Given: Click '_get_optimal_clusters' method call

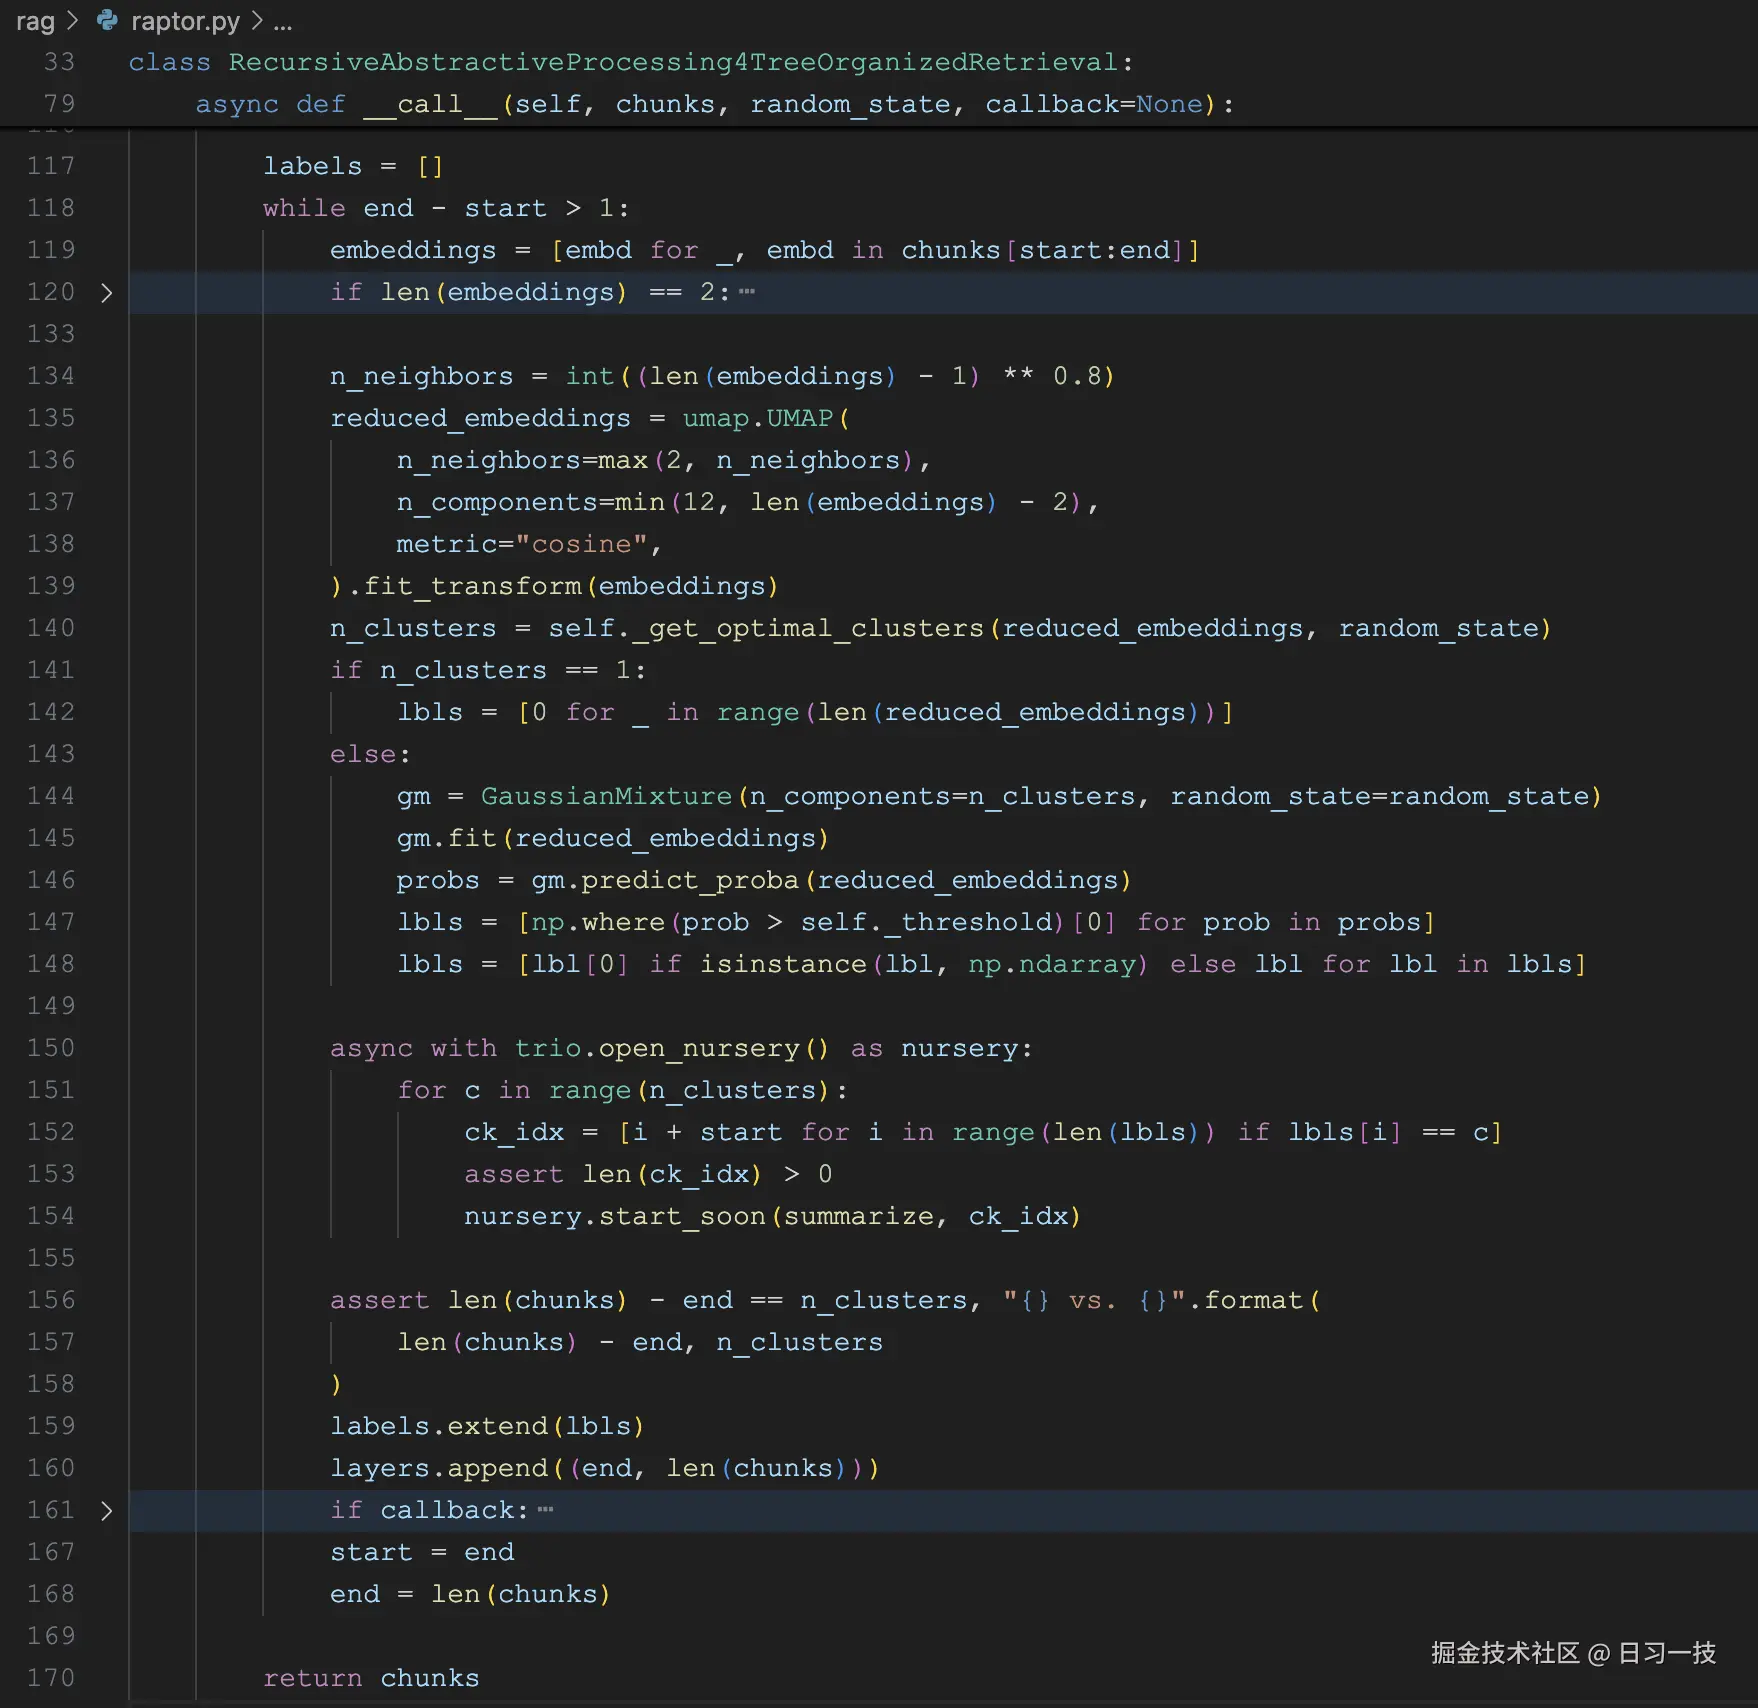Looking at the screenshot, I should pyautogui.click(x=808, y=628).
